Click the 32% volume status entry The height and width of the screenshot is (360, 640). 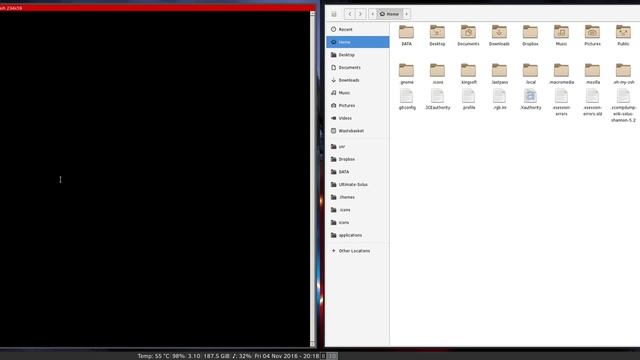(x=242, y=356)
